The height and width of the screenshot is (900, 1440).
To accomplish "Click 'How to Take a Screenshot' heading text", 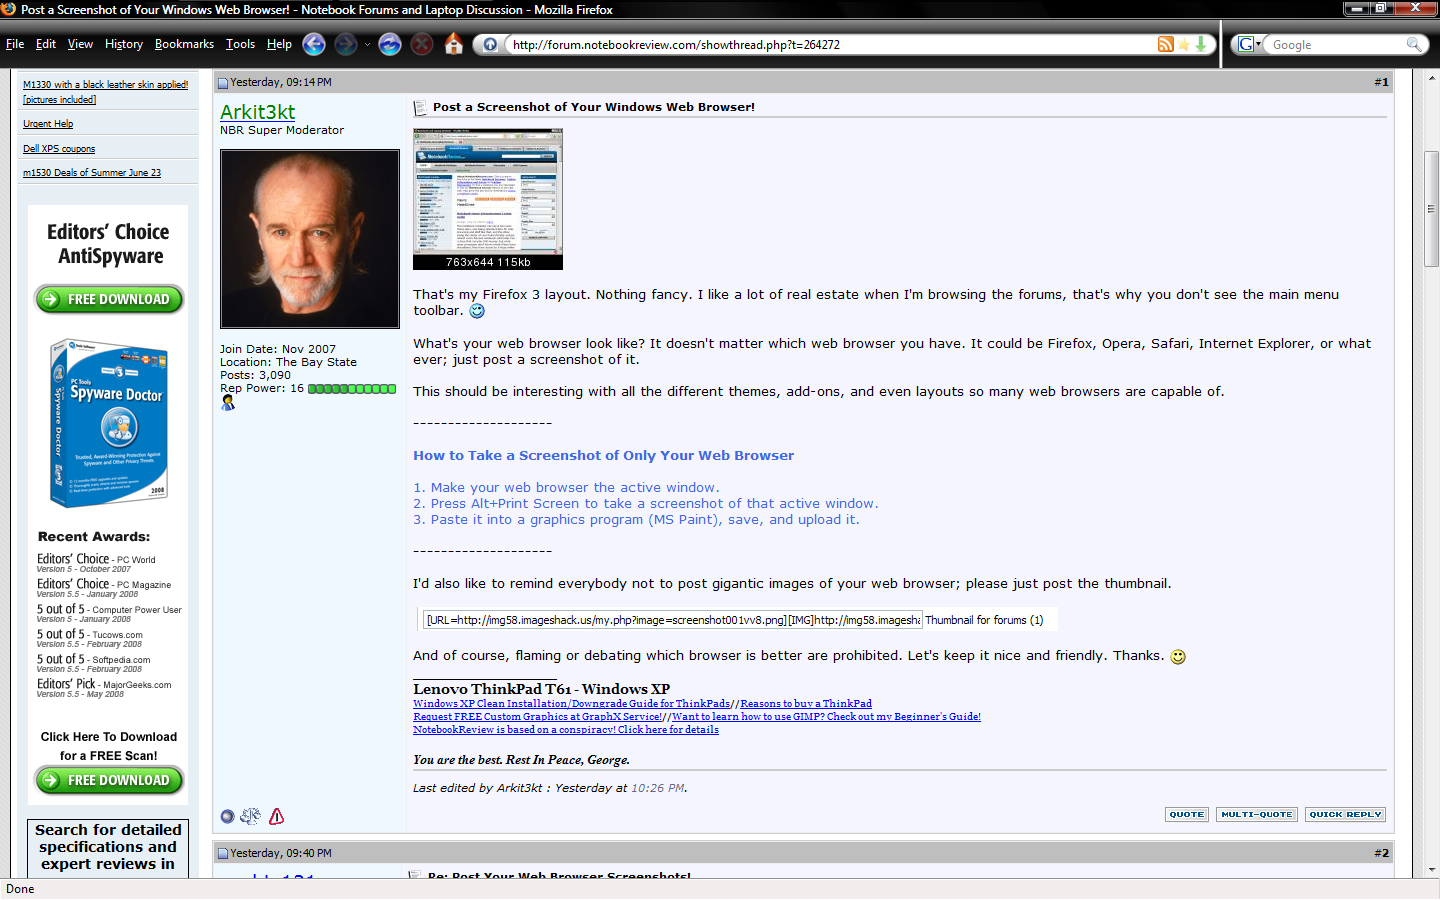I will [x=603, y=455].
